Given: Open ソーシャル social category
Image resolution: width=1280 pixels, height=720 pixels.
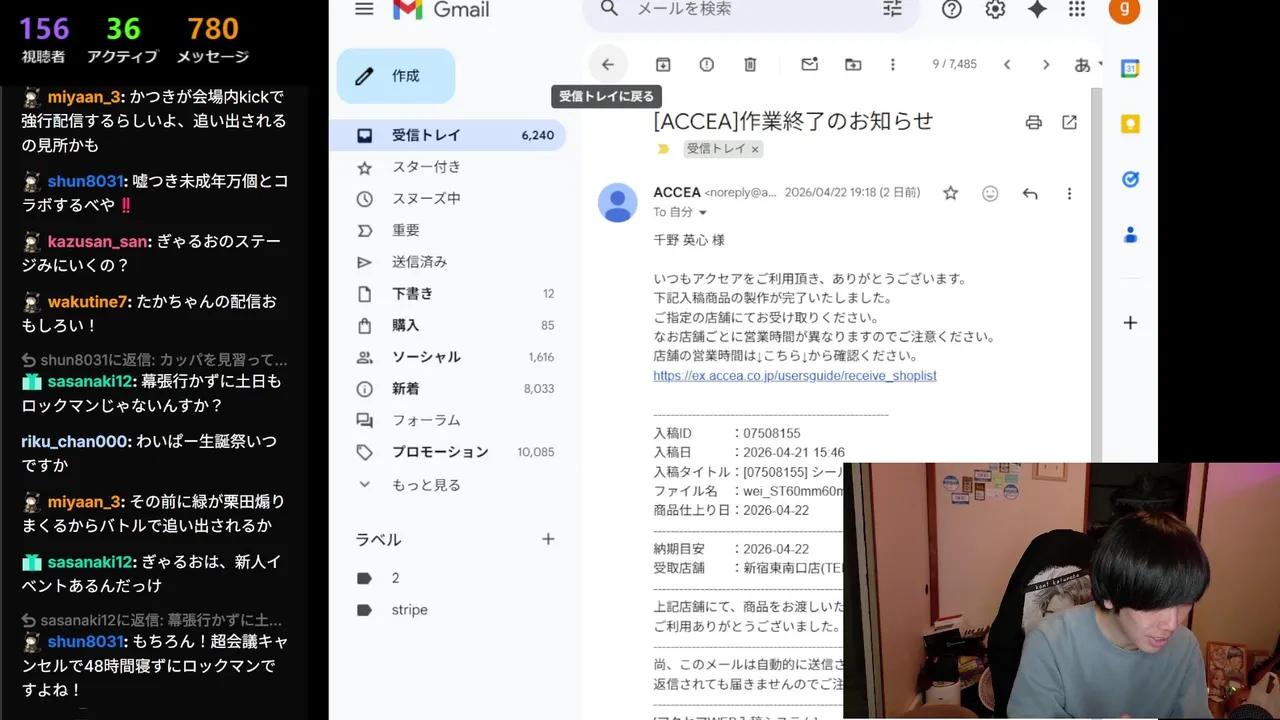Looking at the screenshot, I should [x=448, y=357].
